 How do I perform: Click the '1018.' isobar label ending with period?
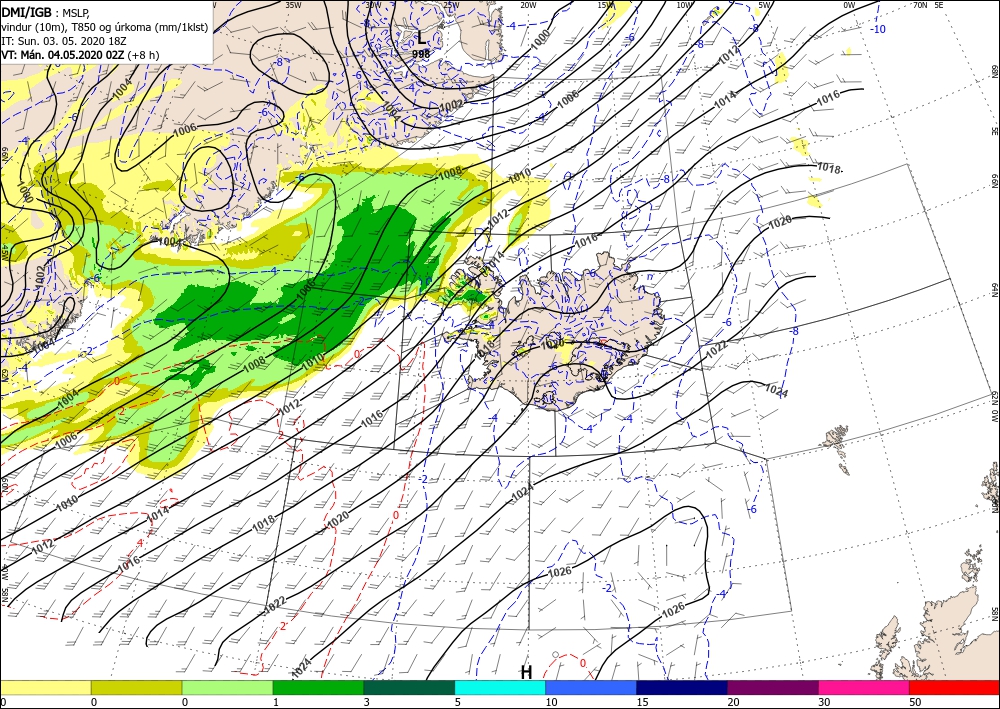pos(830,168)
